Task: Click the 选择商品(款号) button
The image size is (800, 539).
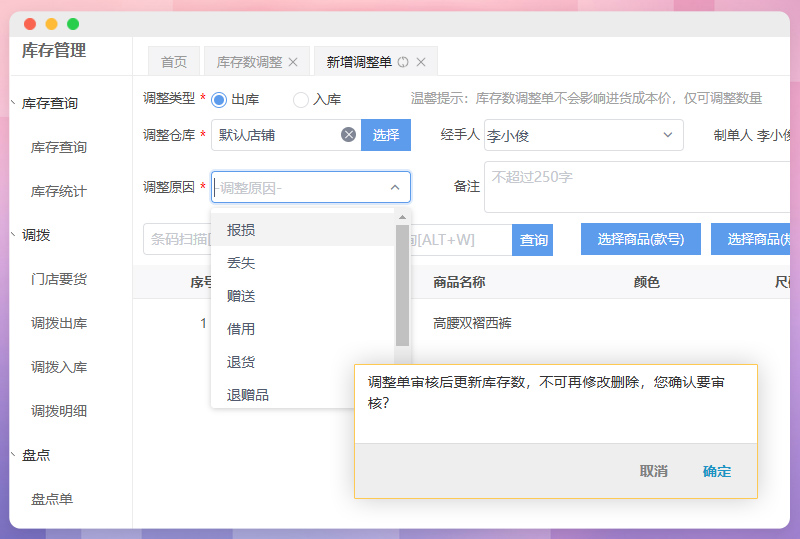Action: pyautogui.click(x=641, y=239)
